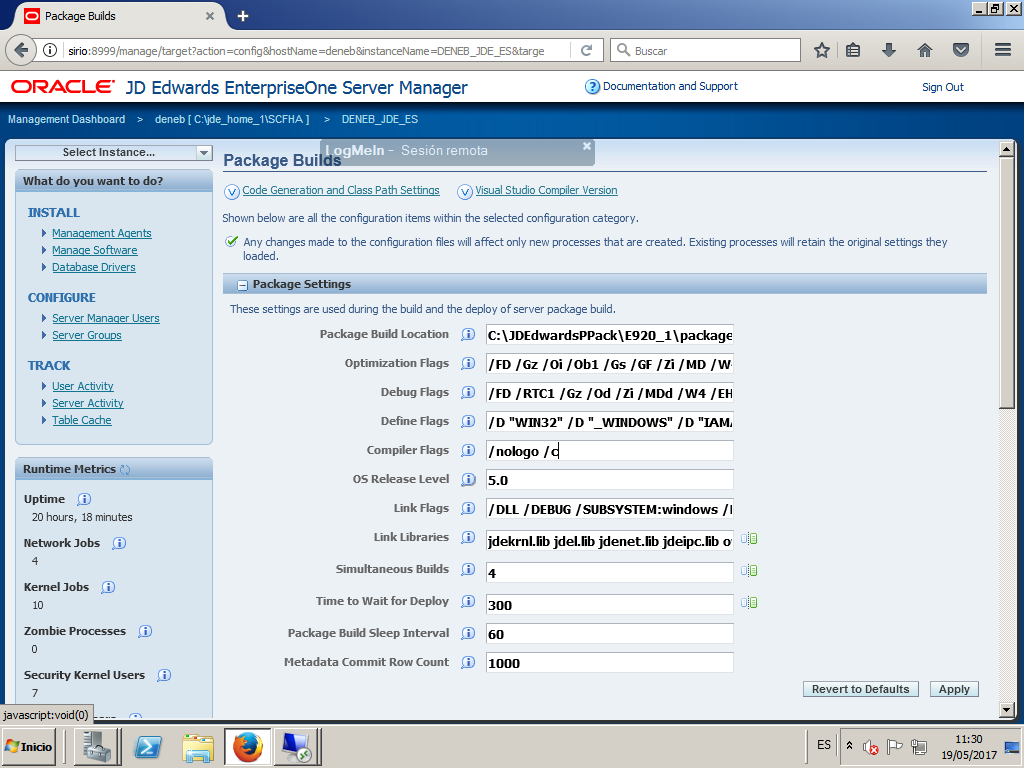This screenshot has width=1024, height=768.
Task: Click info icon next to Package Build Sleep Interval
Action: click(468, 633)
